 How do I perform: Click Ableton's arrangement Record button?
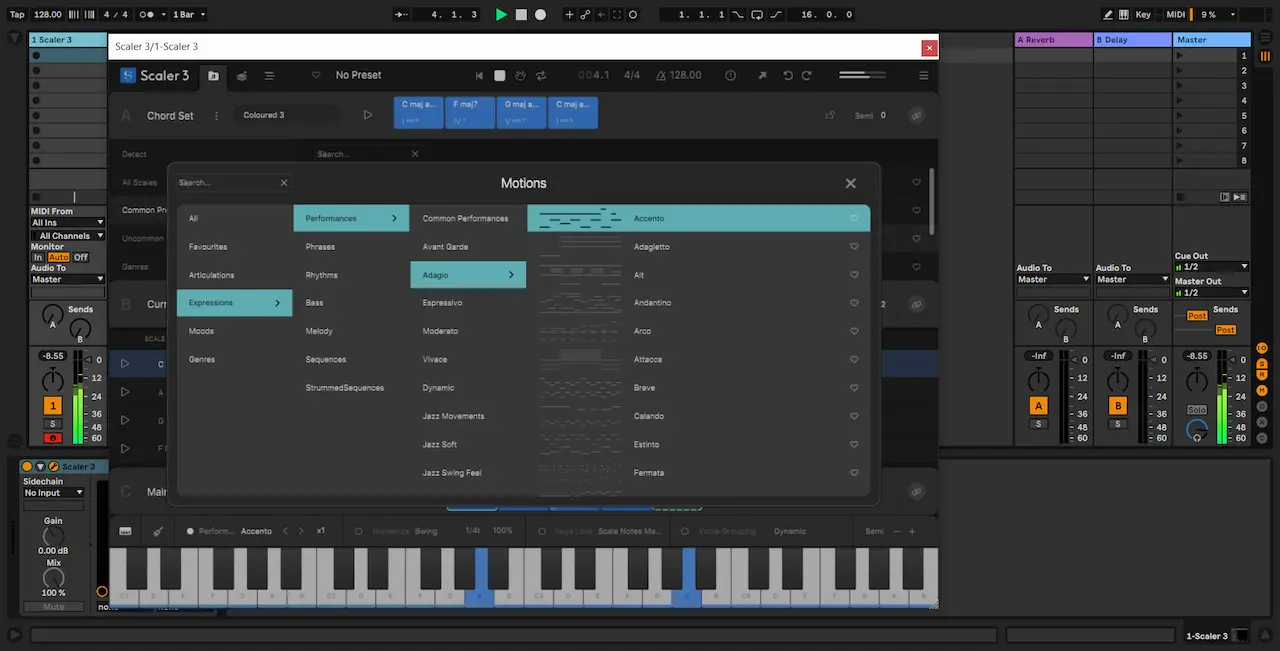(540, 15)
